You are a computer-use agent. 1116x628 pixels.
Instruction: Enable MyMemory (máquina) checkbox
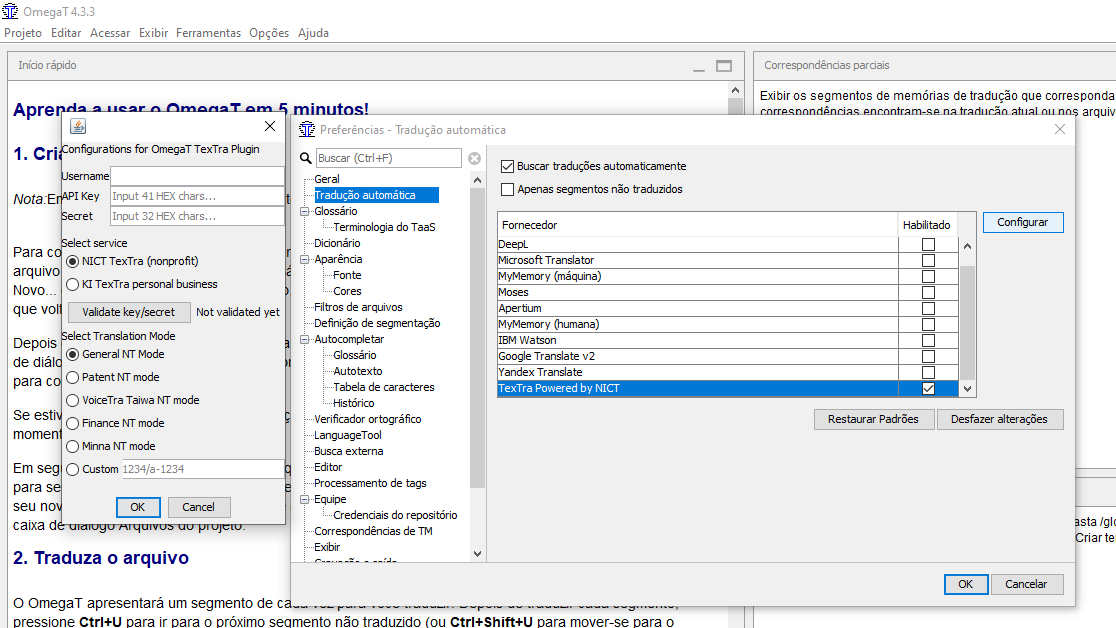928,276
